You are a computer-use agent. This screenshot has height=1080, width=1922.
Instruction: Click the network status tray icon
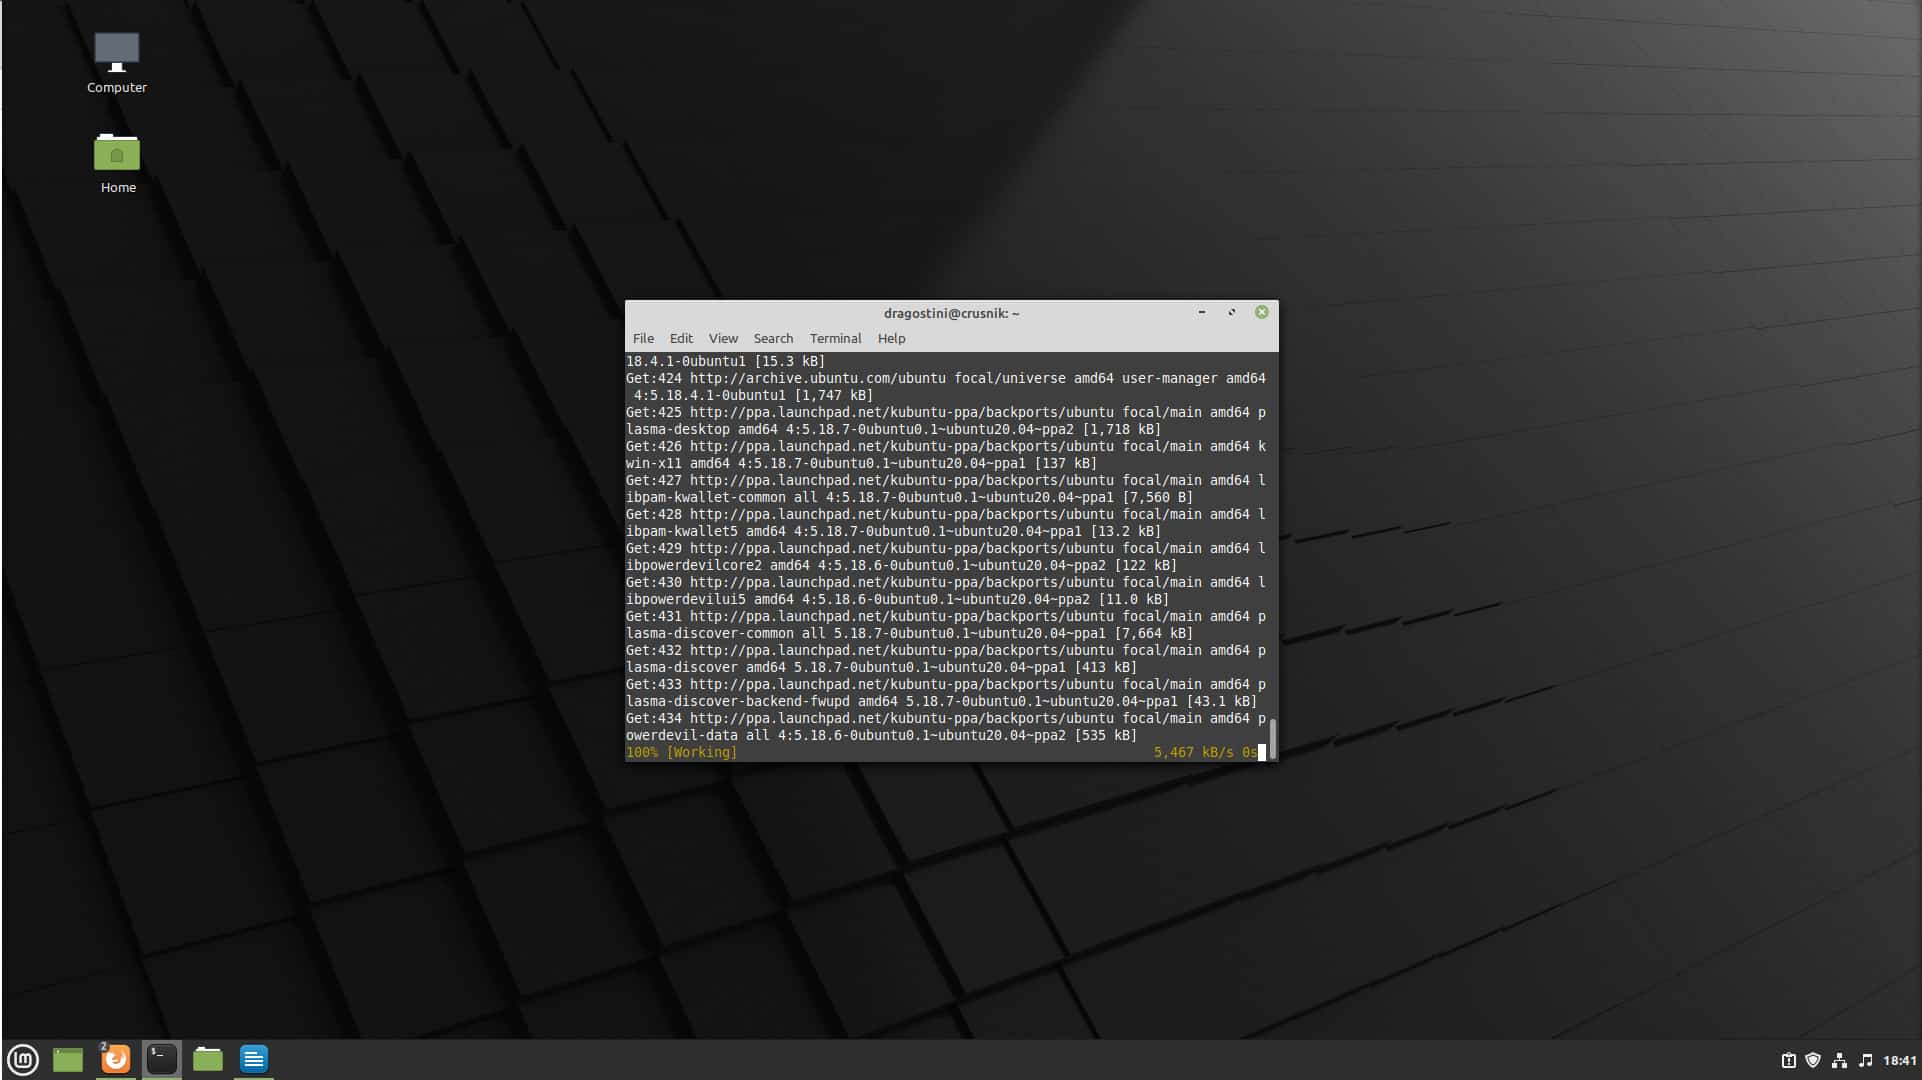pos(1839,1059)
